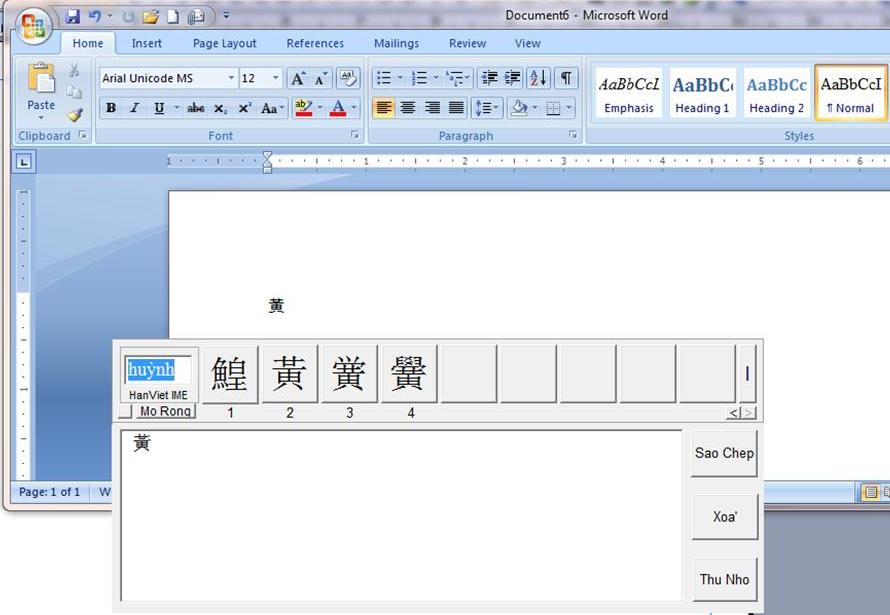Viewport: 890px width, 615px height.
Task: Open Change Case menu
Action: point(272,108)
